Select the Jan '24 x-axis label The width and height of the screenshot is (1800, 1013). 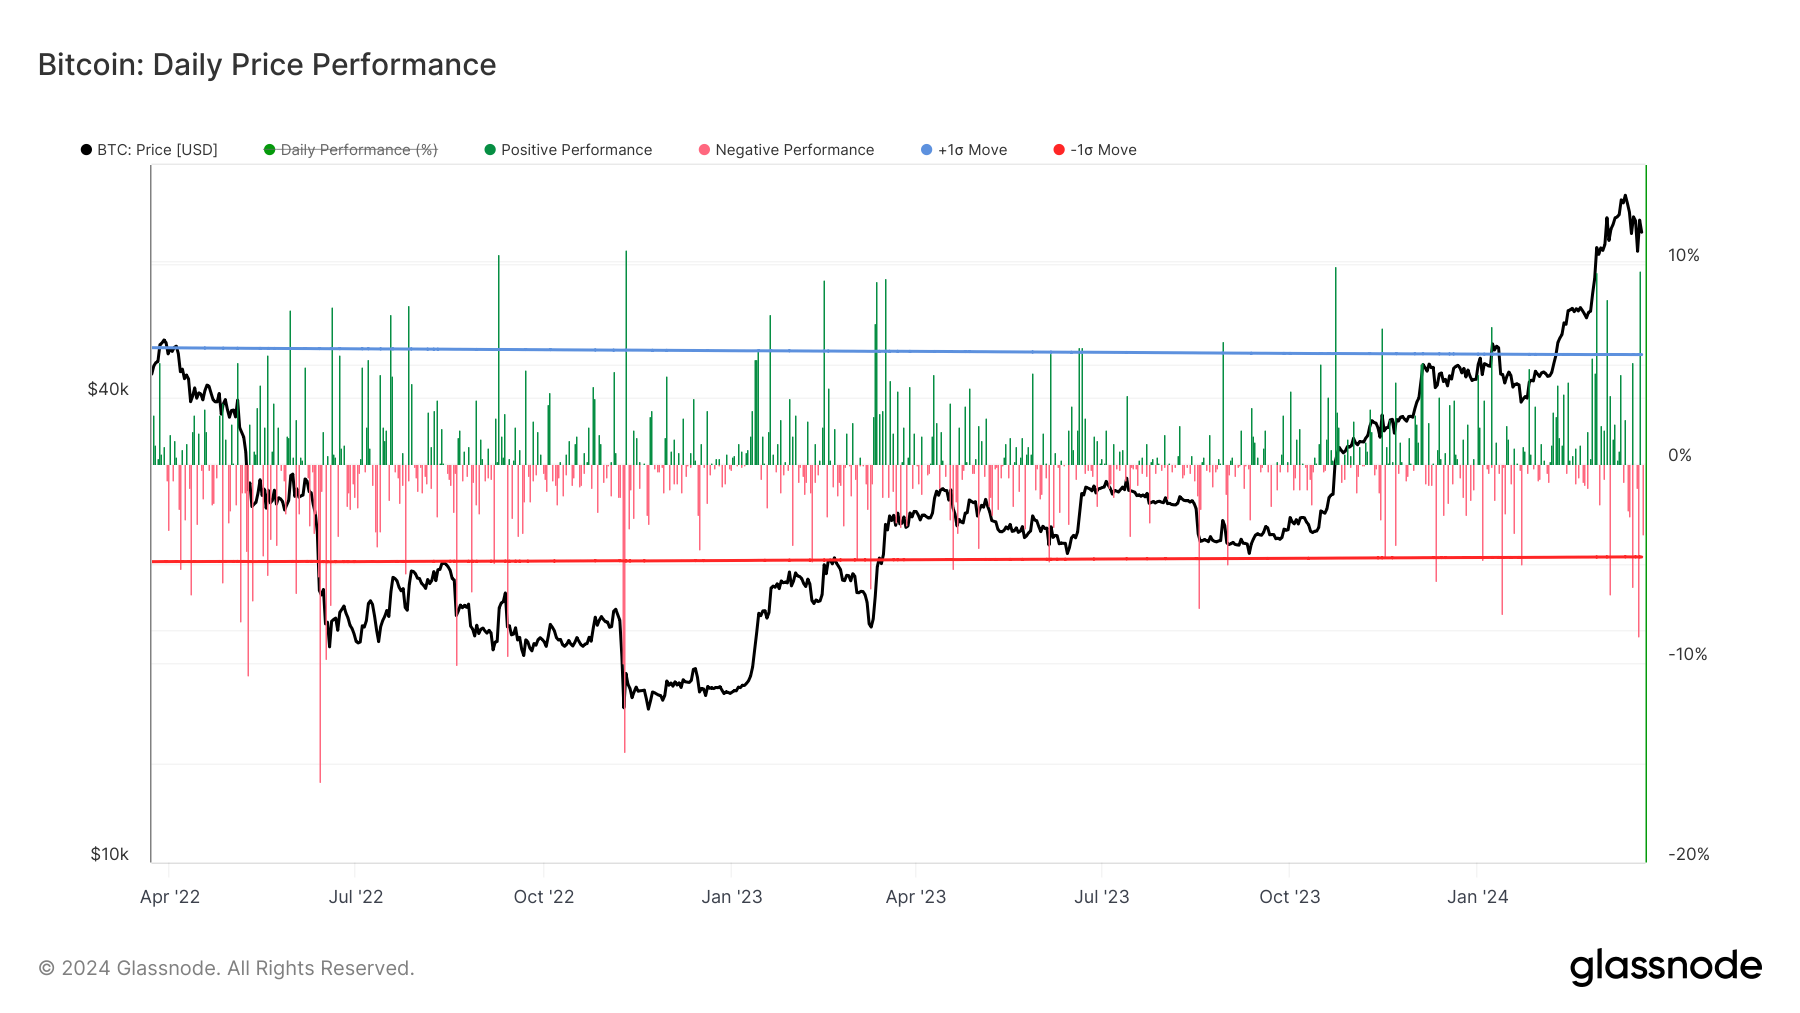point(1478,897)
